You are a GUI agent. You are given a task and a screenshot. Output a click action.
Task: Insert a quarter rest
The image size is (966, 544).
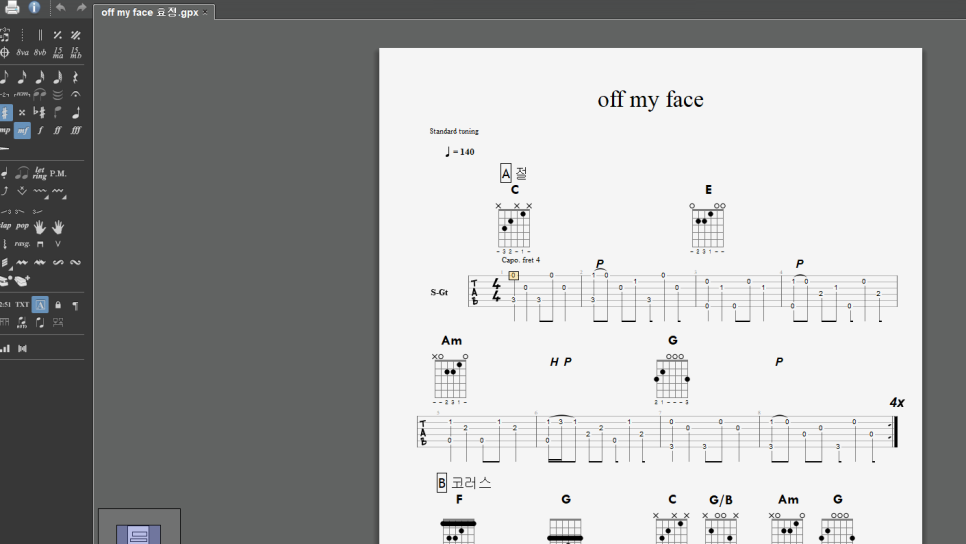(x=75, y=77)
